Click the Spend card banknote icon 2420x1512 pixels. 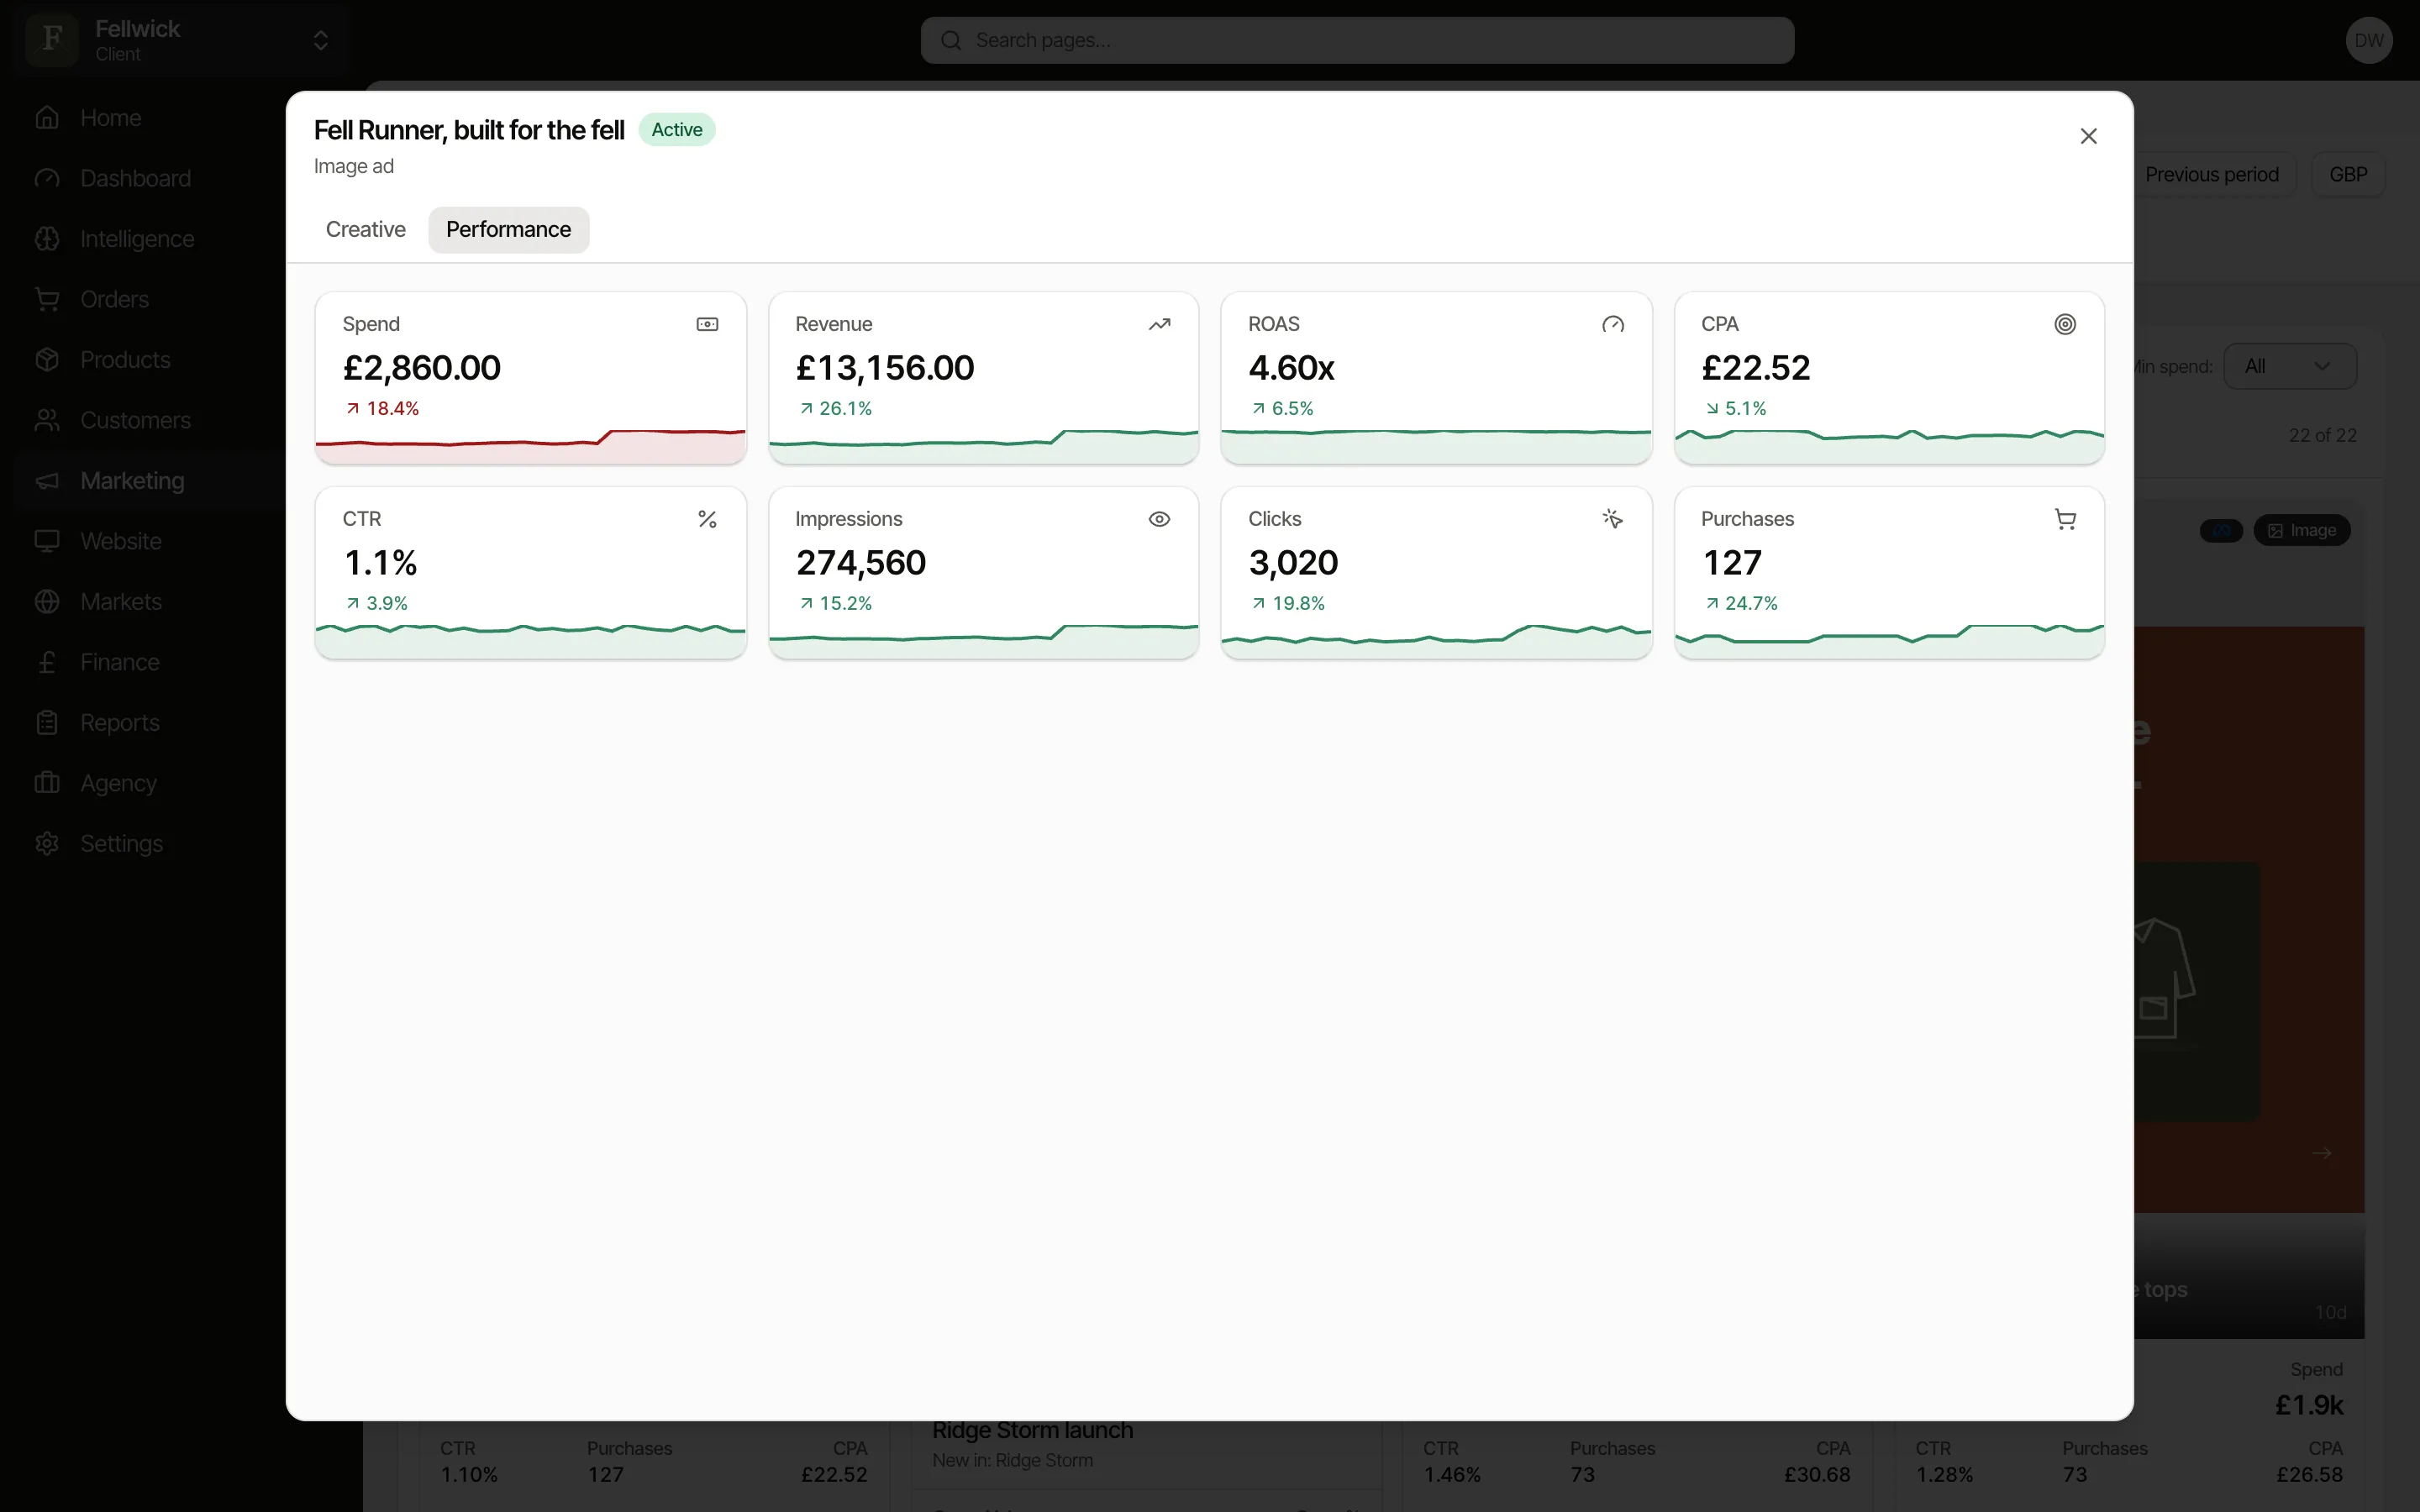point(707,324)
